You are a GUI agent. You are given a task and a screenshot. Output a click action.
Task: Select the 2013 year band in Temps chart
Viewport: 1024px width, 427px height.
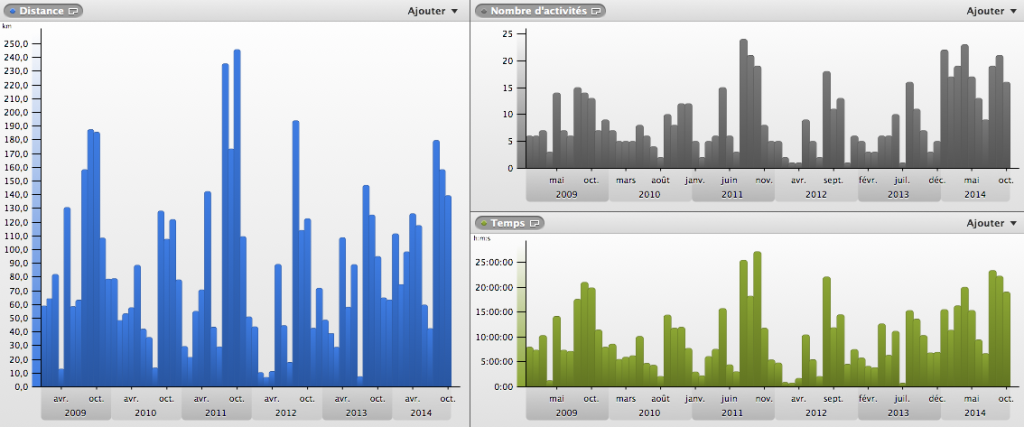pyautogui.click(x=898, y=412)
